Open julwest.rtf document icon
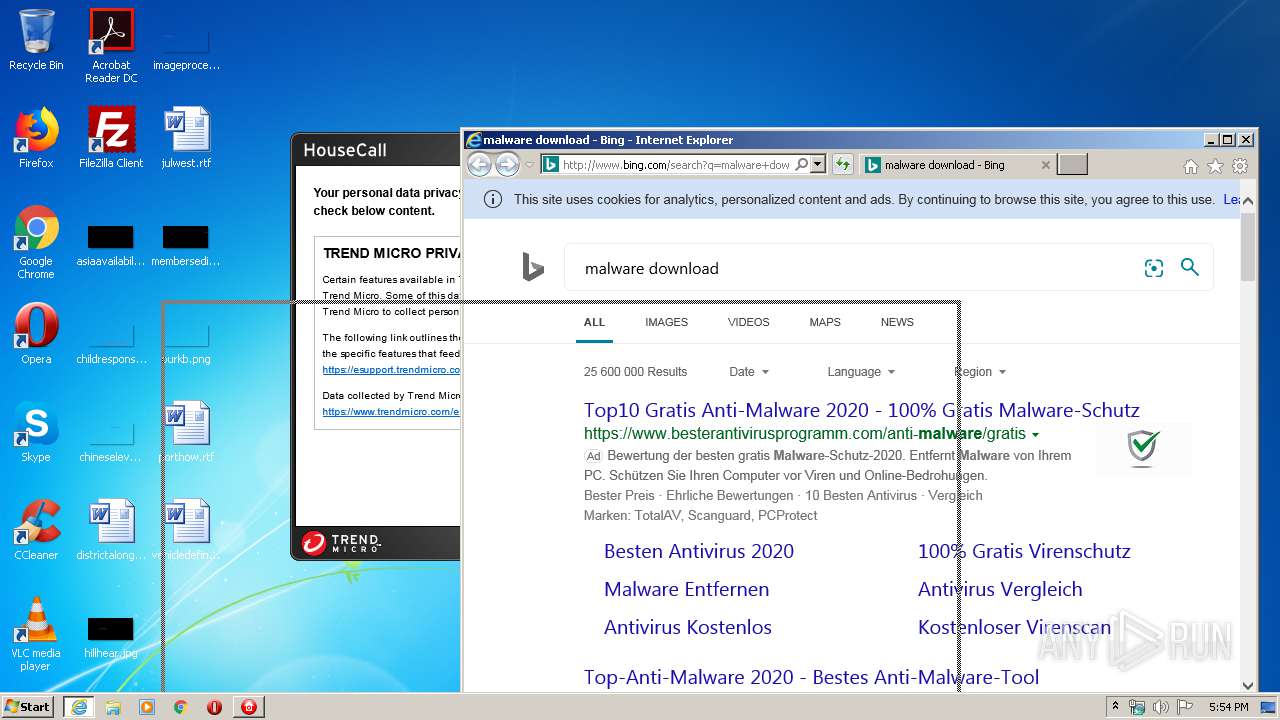 (186, 138)
